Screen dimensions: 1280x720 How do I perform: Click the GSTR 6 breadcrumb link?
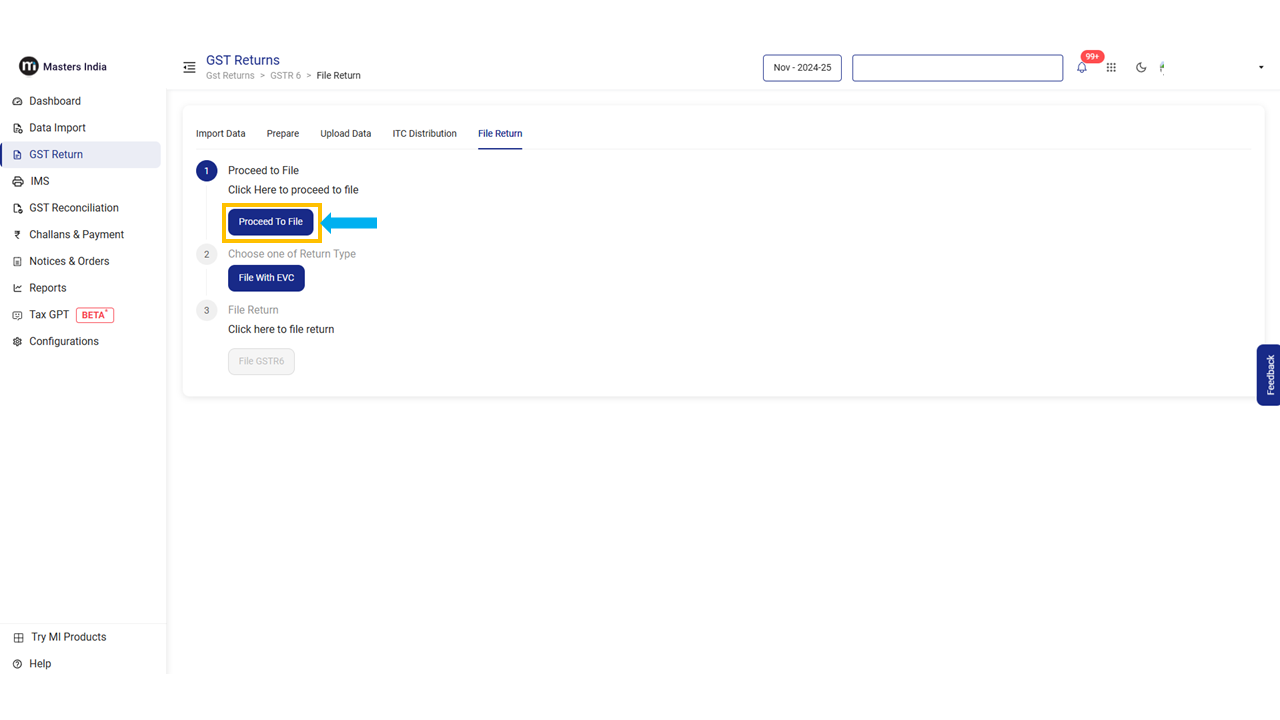coord(285,76)
